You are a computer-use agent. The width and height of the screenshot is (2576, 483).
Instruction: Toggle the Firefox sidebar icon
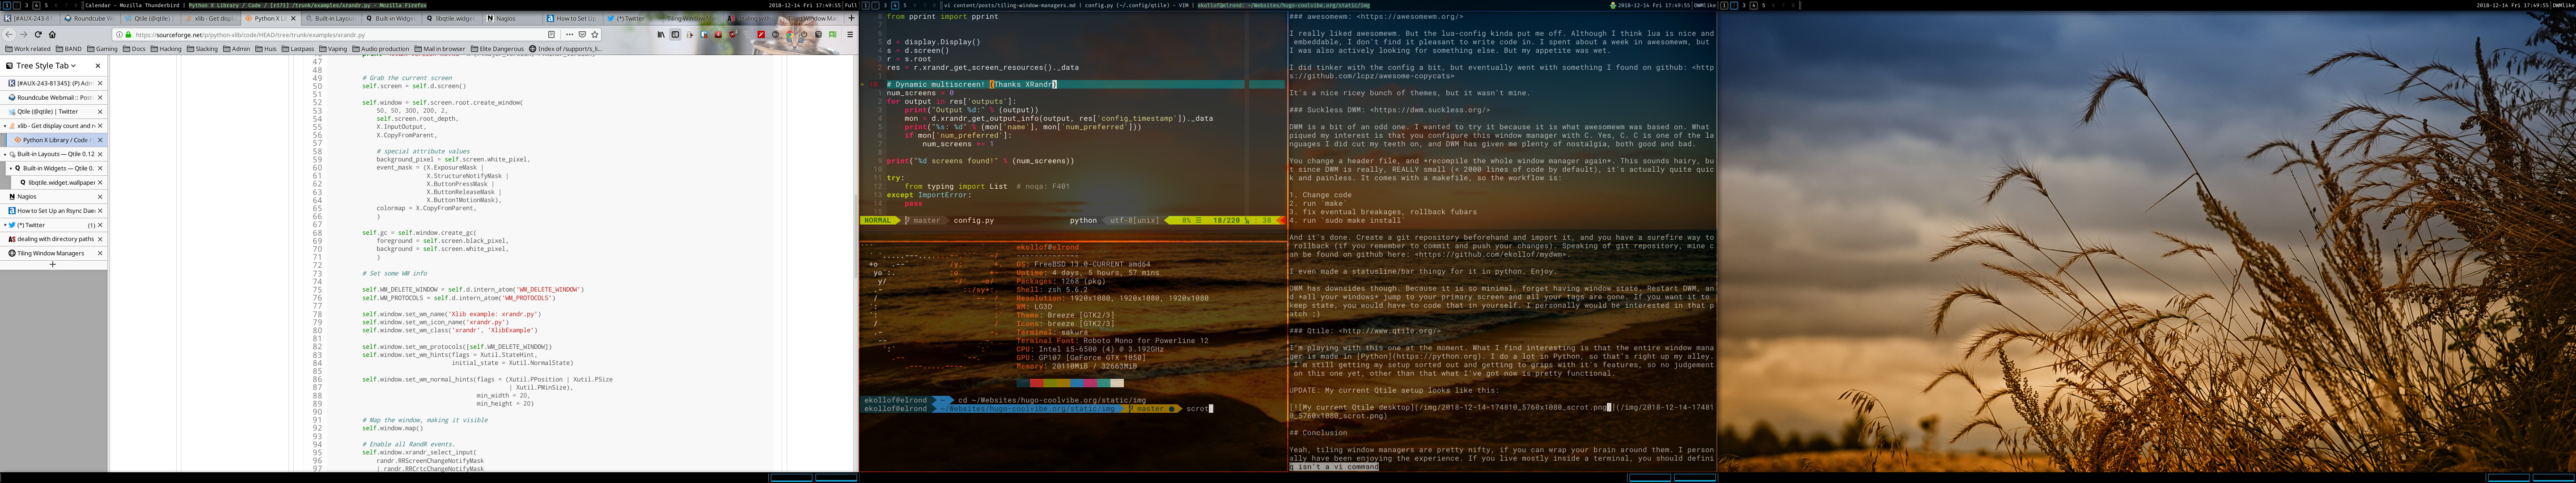(675, 35)
